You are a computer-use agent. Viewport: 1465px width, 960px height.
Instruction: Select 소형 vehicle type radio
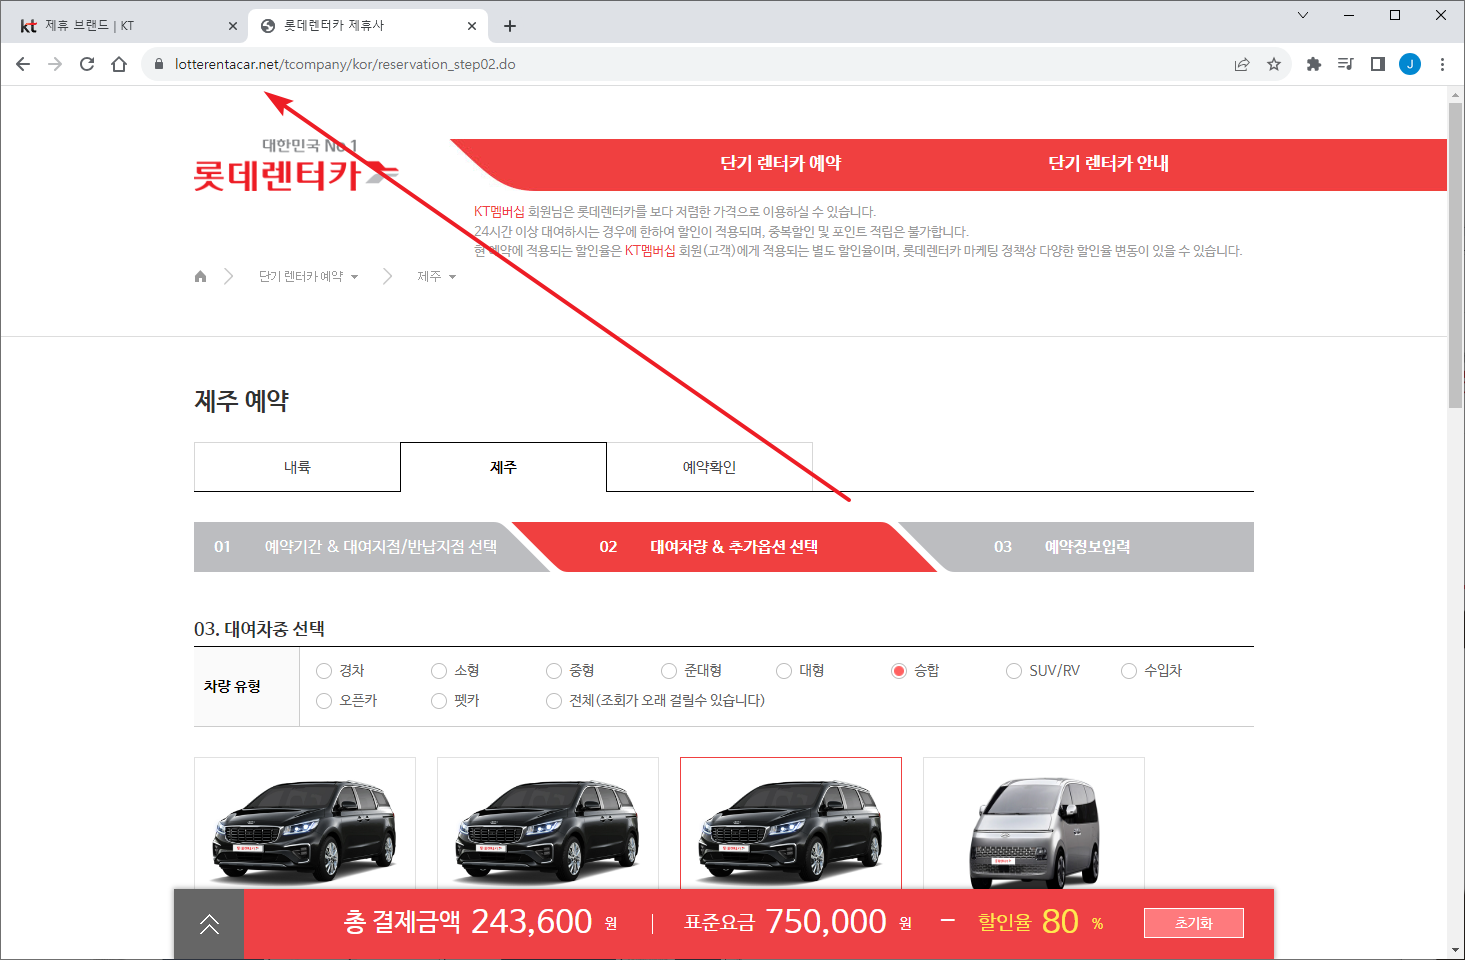pyautogui.click(x=439, y=671)
